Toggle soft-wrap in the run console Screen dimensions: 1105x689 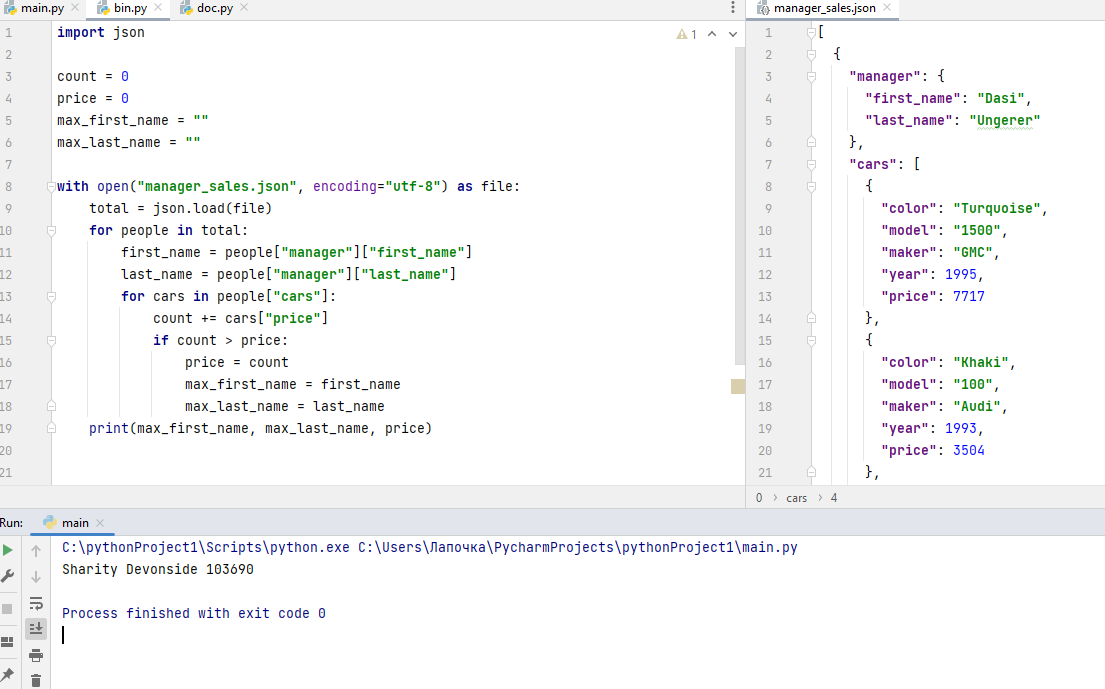click(36, 604)
